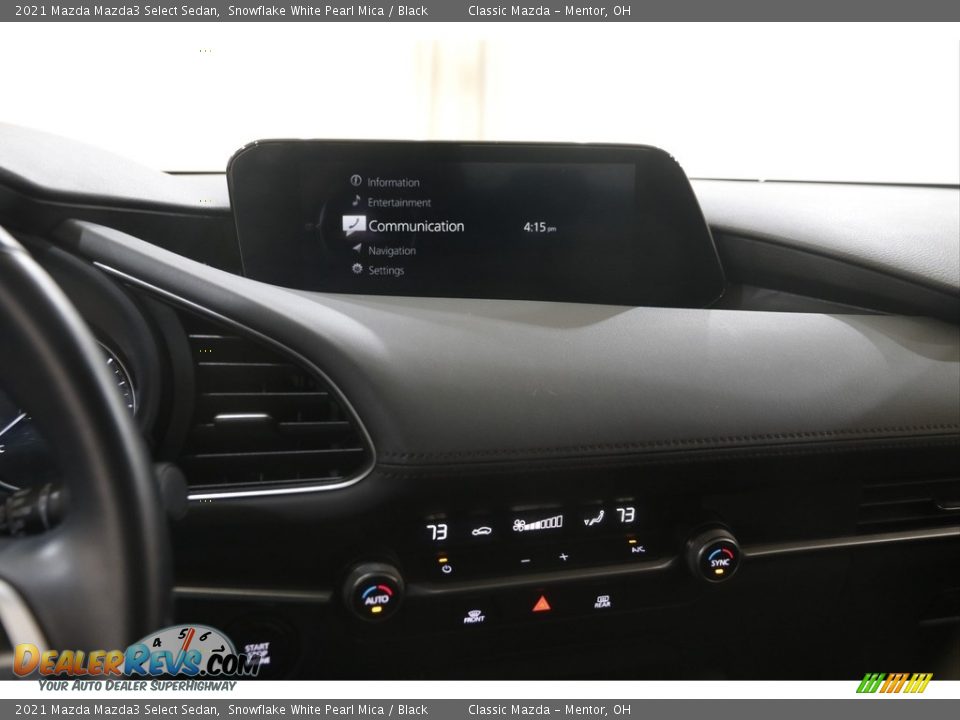Tap the Communication phone icon

click(353, 225)
